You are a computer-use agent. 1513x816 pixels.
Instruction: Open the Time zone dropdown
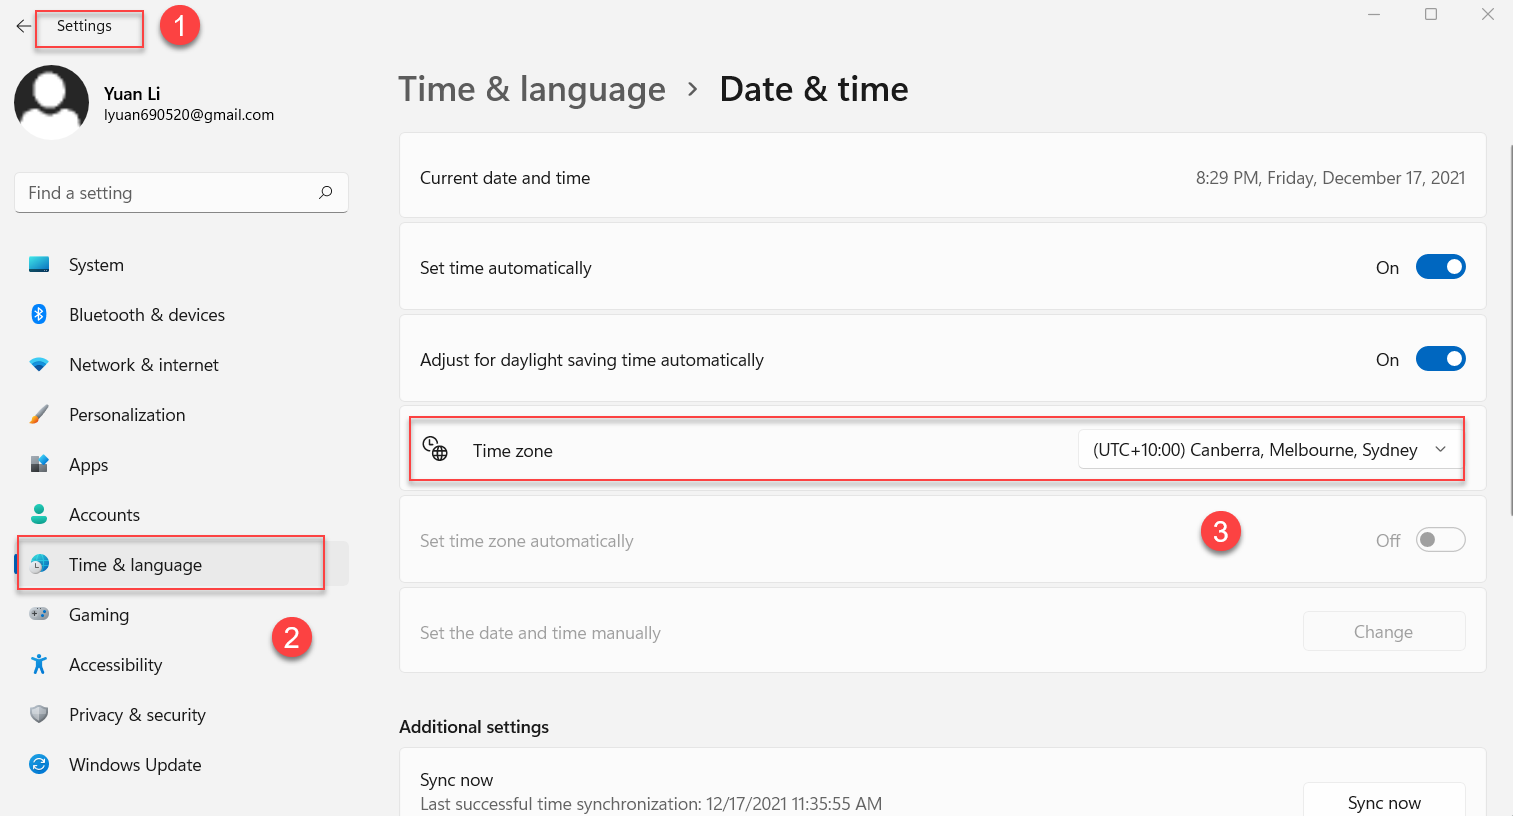1270,450
